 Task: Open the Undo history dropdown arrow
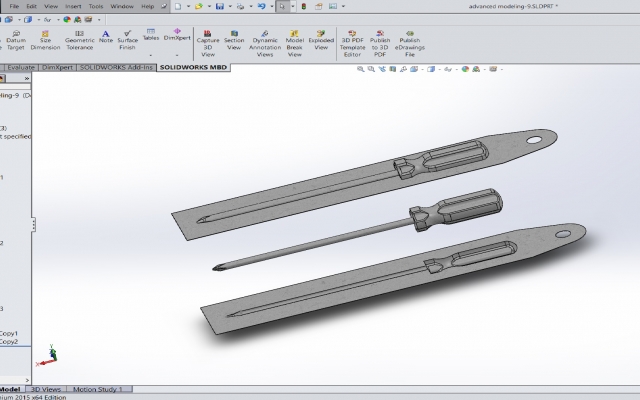pyautogui.click(x=272, y=6)
